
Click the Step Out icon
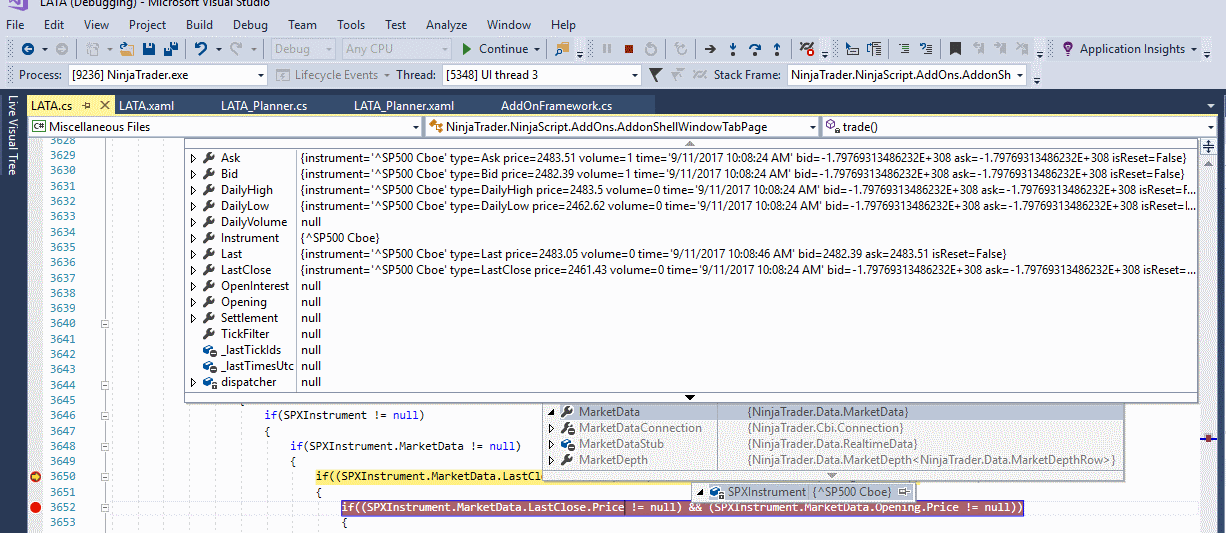[x=777, y=49]
